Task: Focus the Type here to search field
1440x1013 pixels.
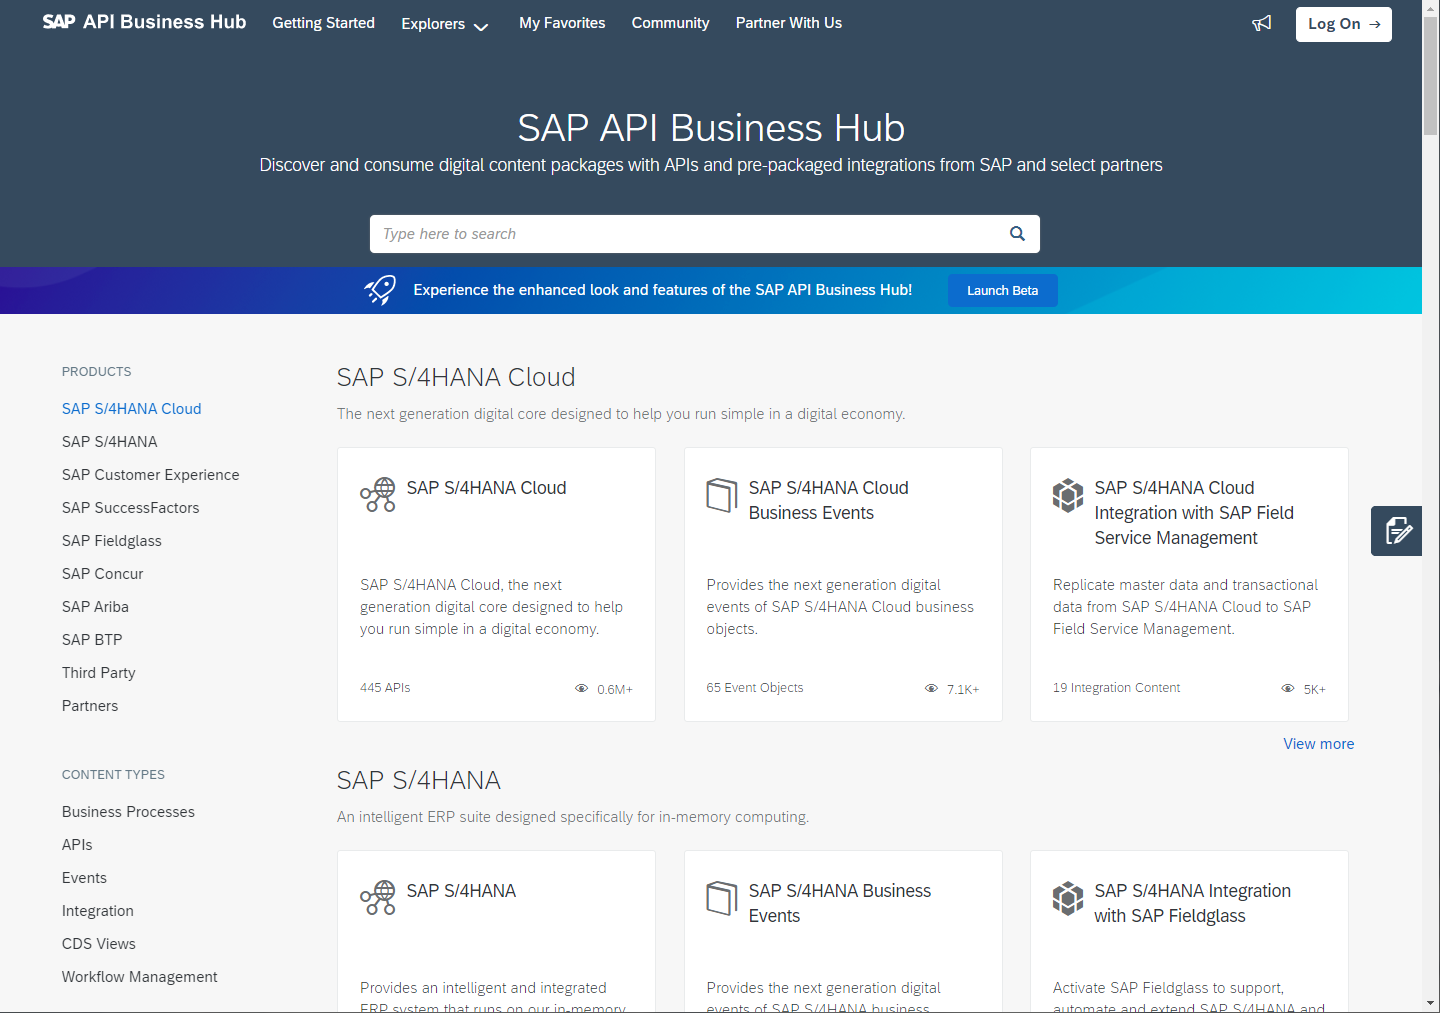Action: [x=705, y=234]
